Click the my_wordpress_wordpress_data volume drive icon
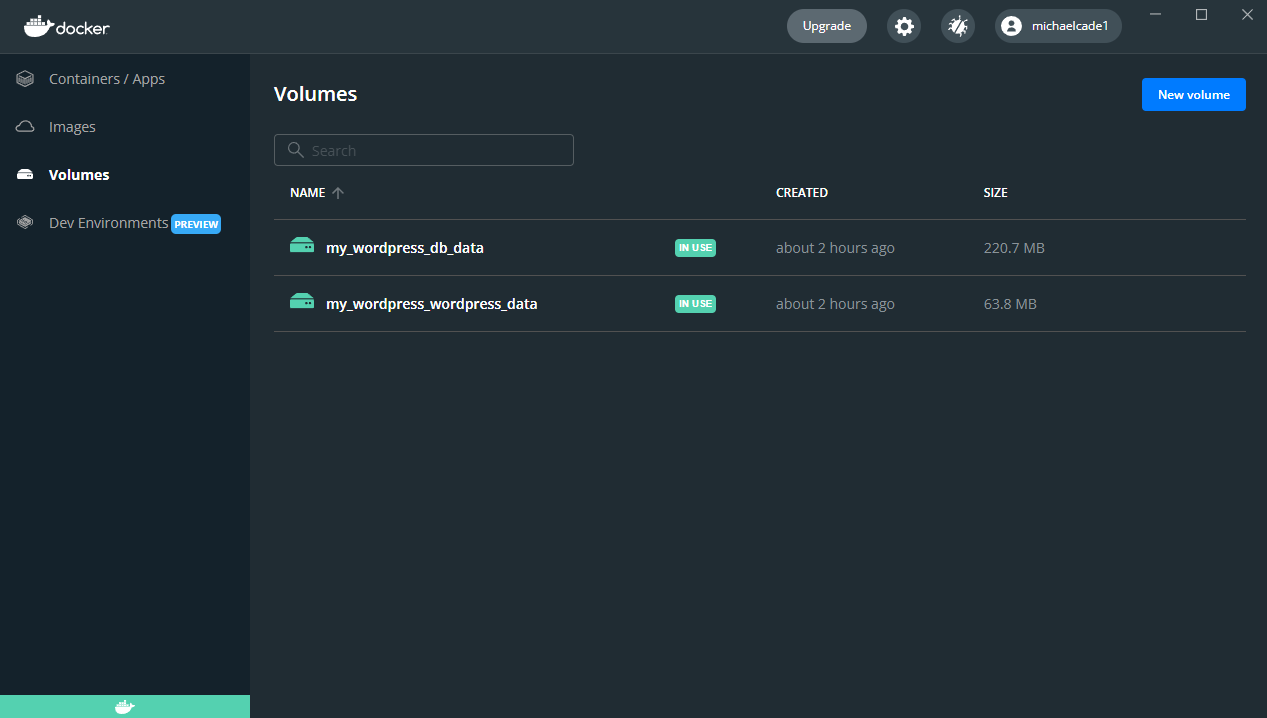Image resolution: width=1267 pixels, height=718 pixels. coord(302,302)
